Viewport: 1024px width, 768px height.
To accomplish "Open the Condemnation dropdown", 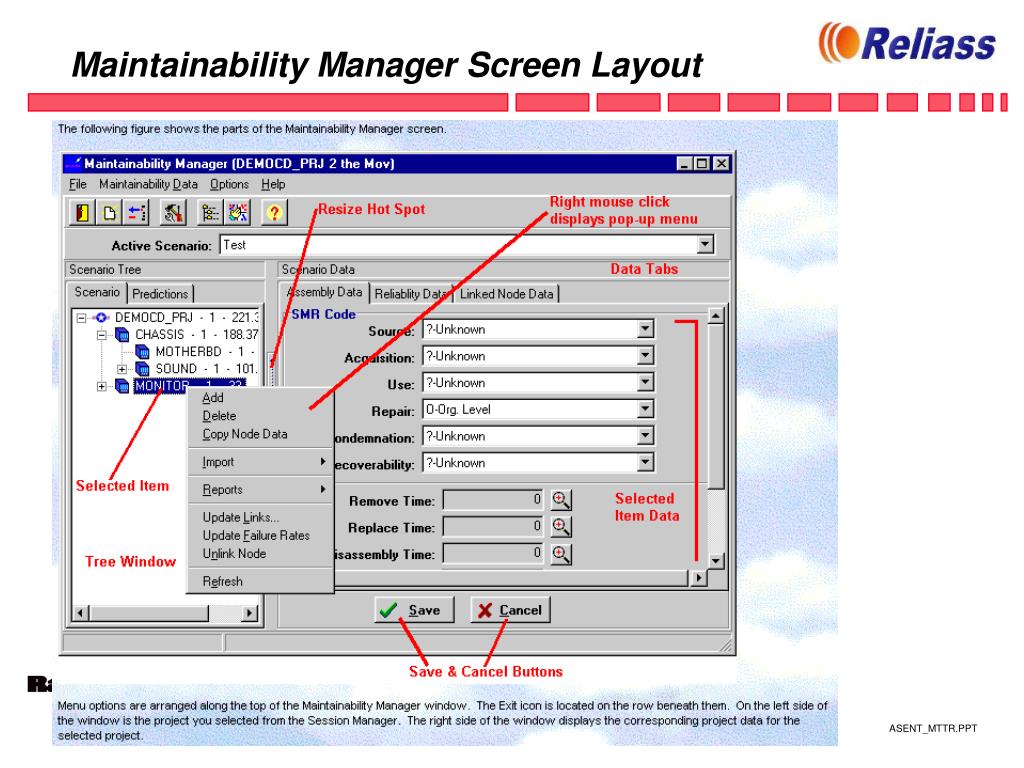I will coord(645,436).
